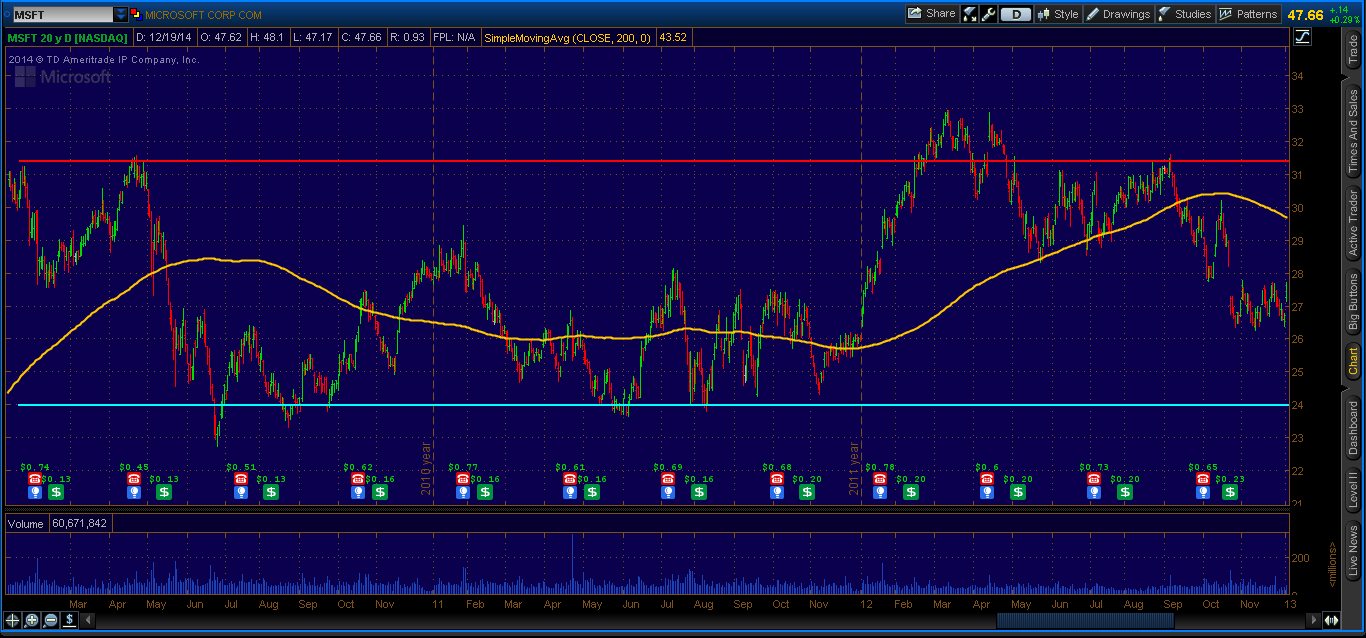Click the colored symbol link icon
This screenshot has width=1366, height=638.
coord(136,15)
